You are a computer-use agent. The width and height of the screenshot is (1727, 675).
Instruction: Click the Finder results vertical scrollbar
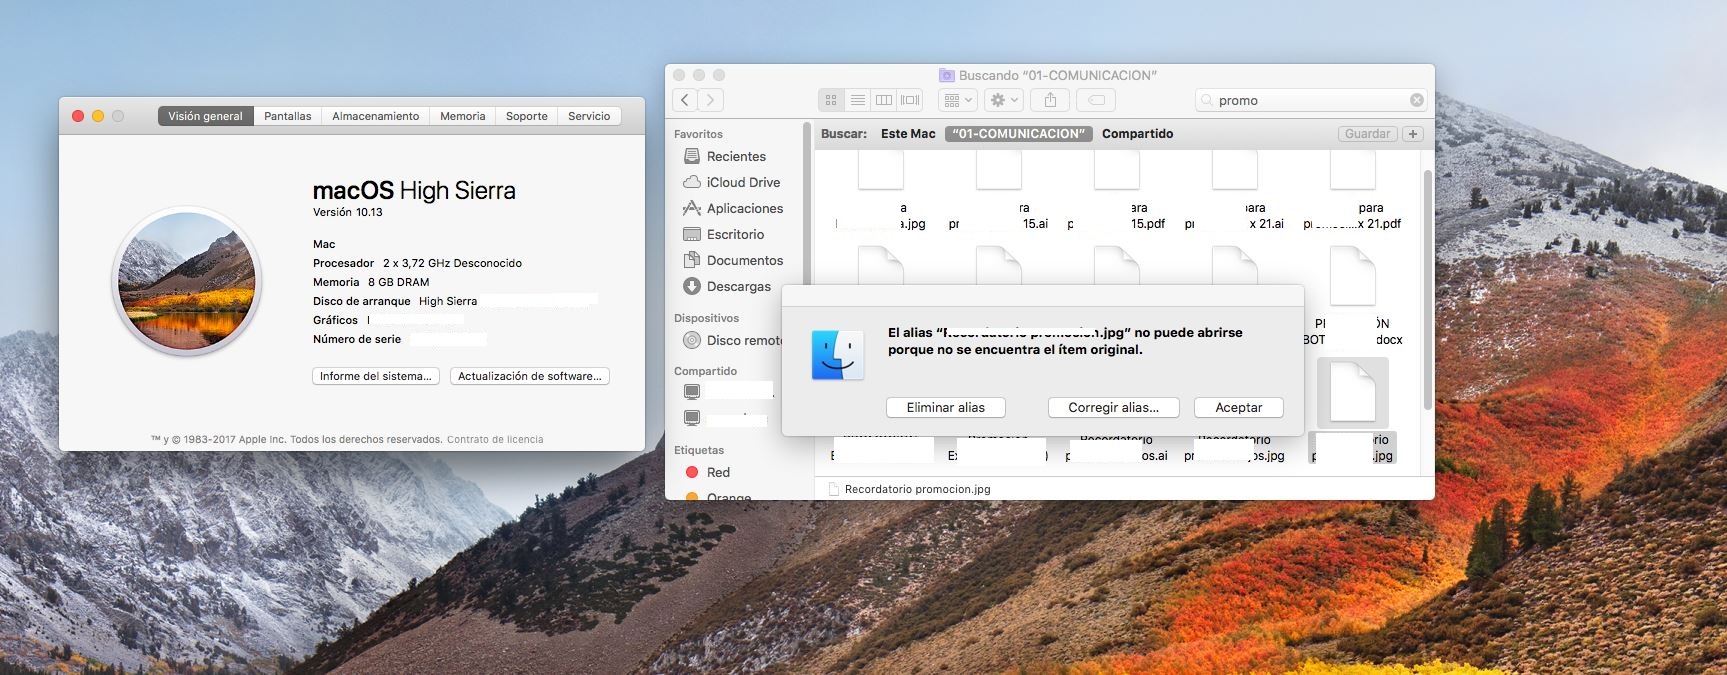(x=1427, y=290)
